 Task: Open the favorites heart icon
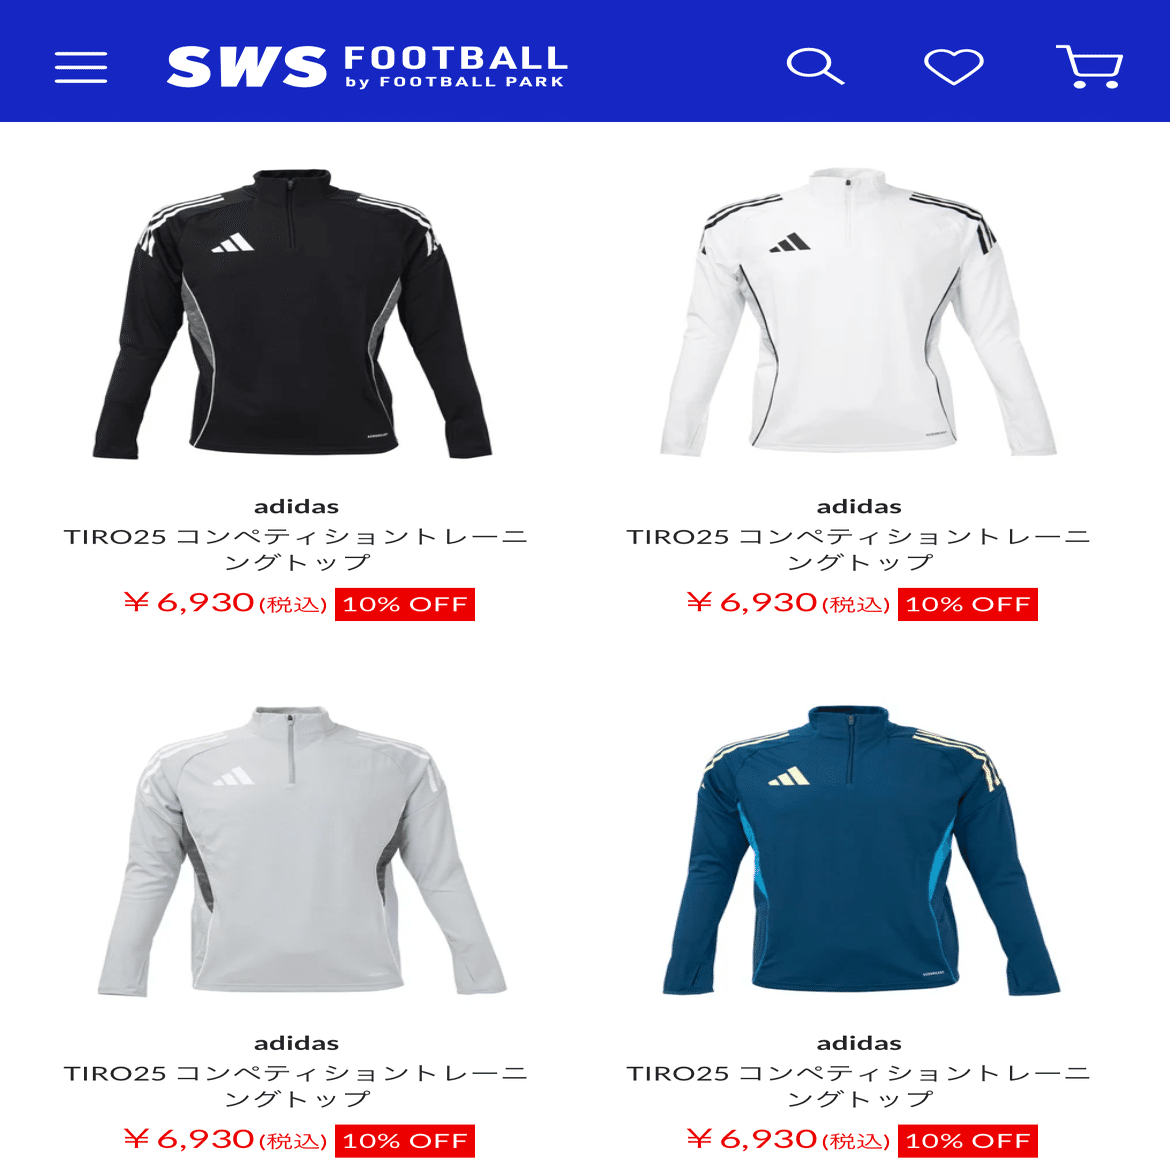point(954,67)
